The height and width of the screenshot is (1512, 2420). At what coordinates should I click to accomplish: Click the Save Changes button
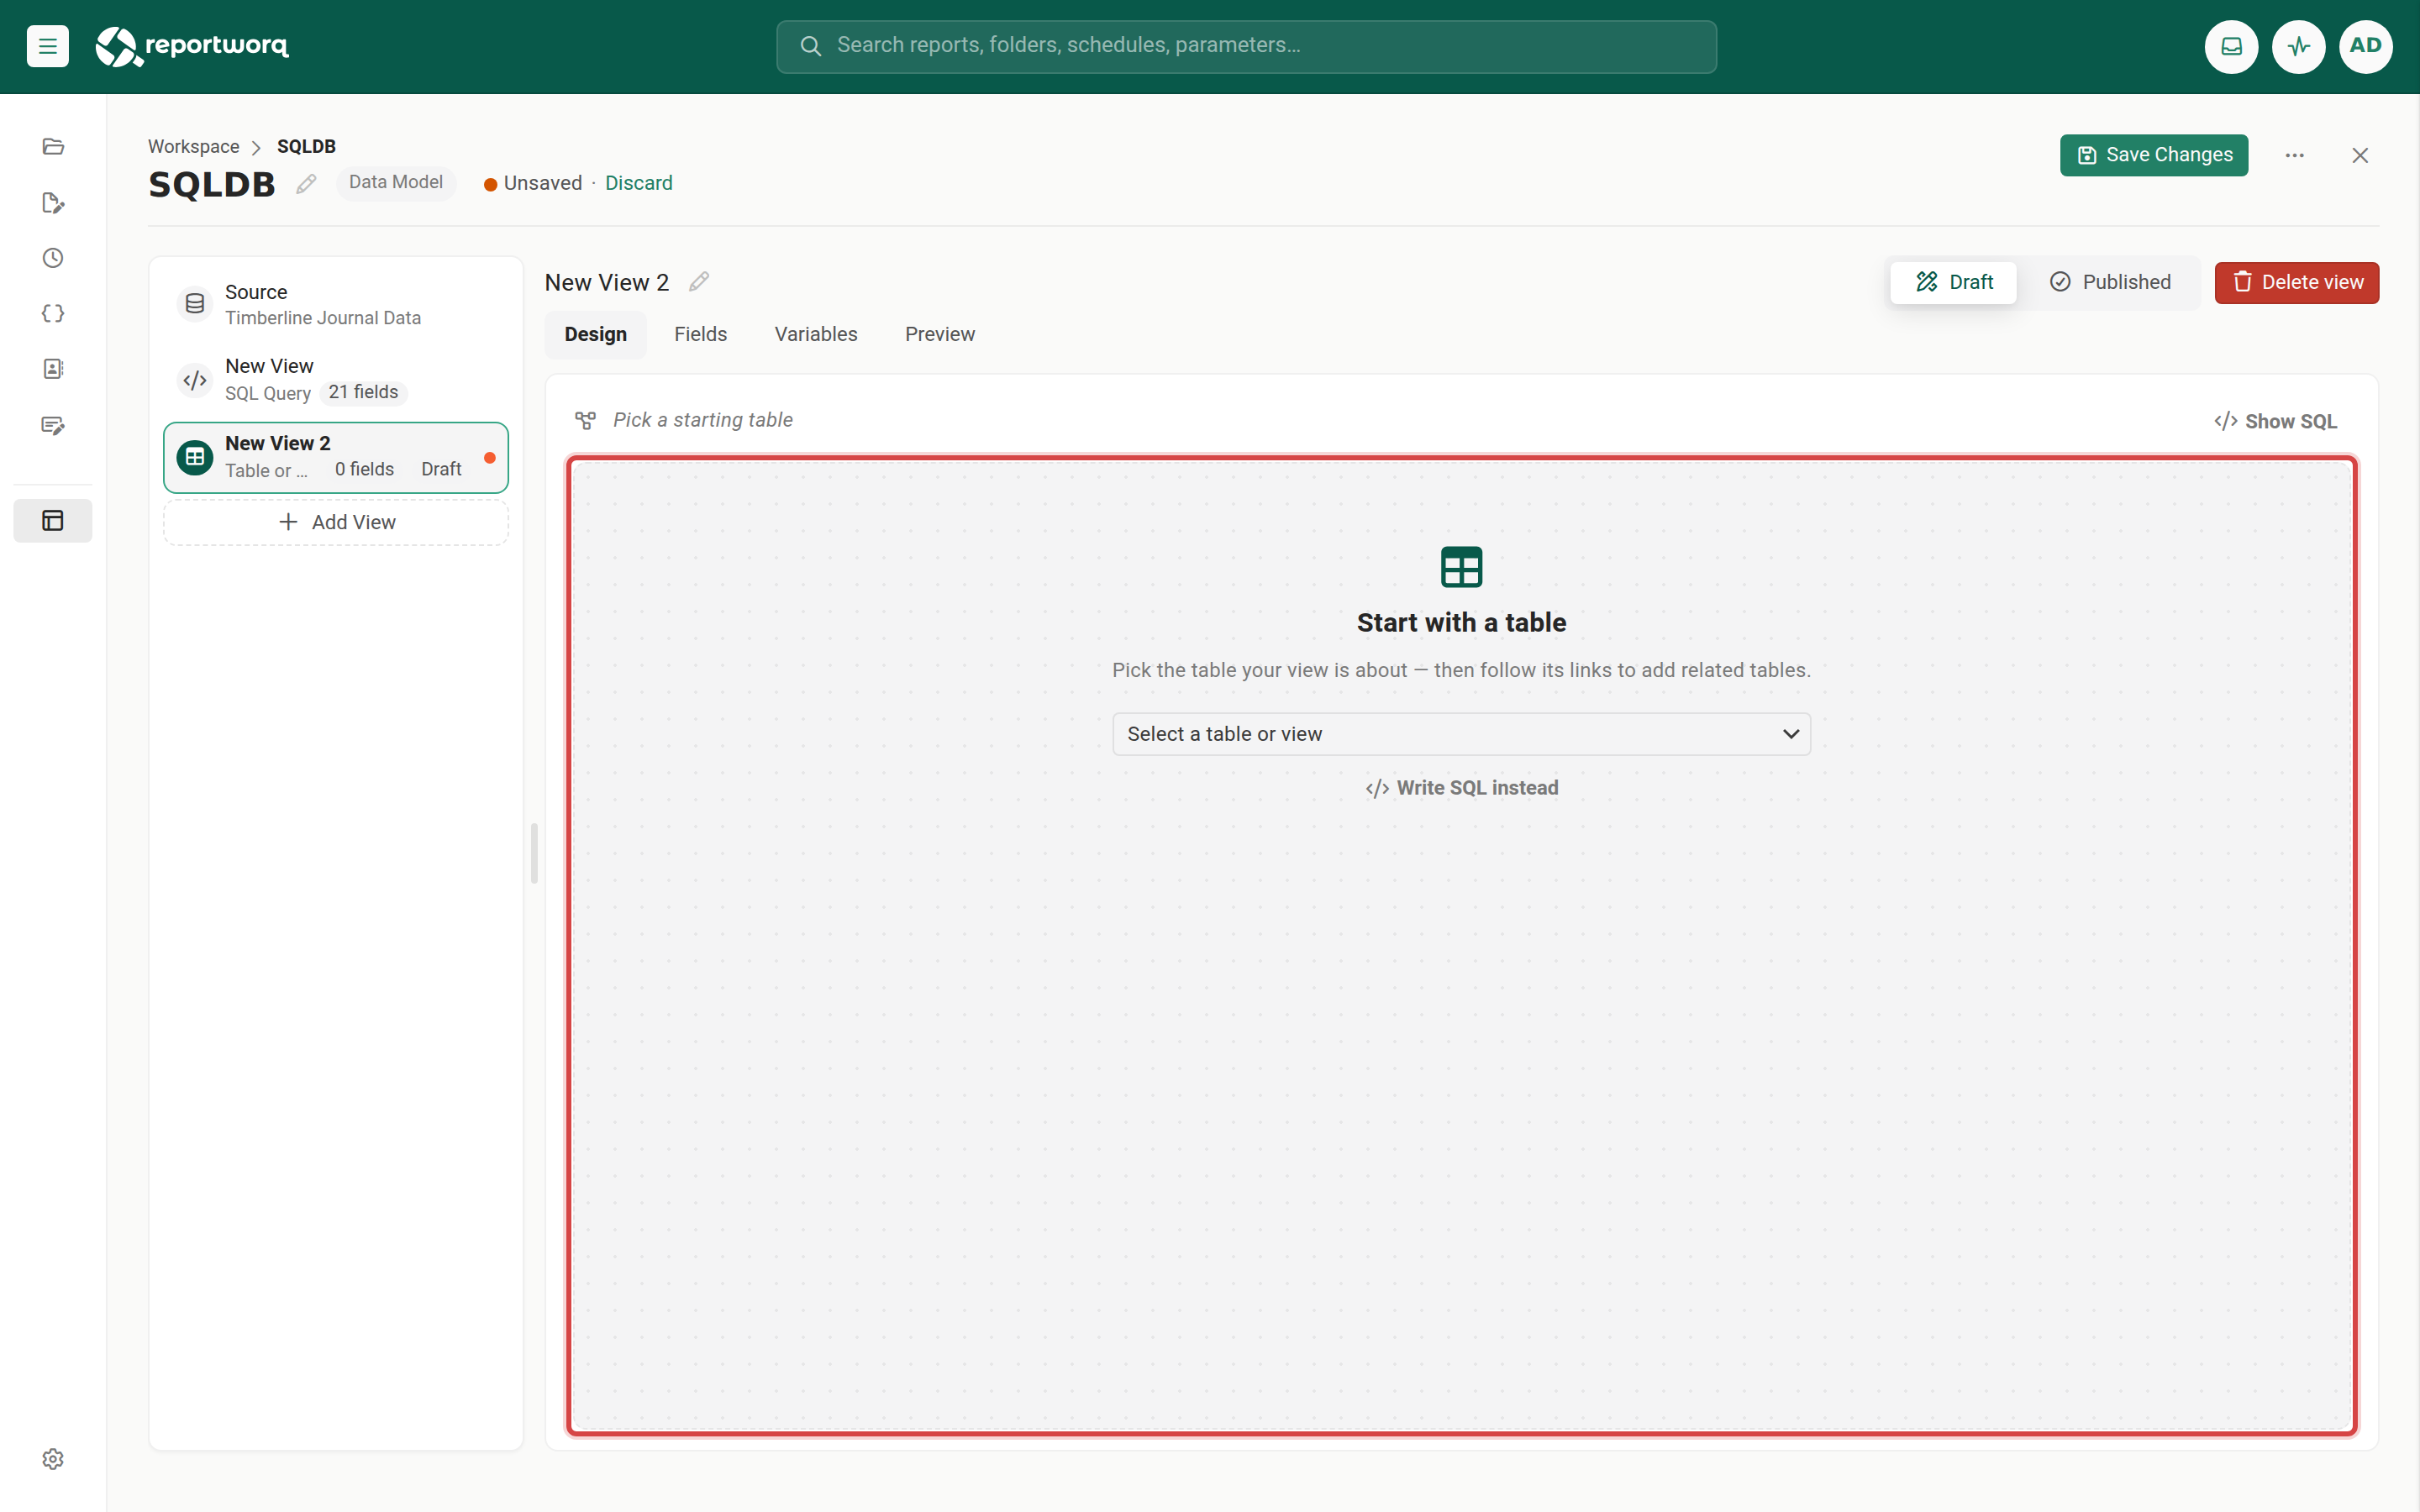[2153, 155]
